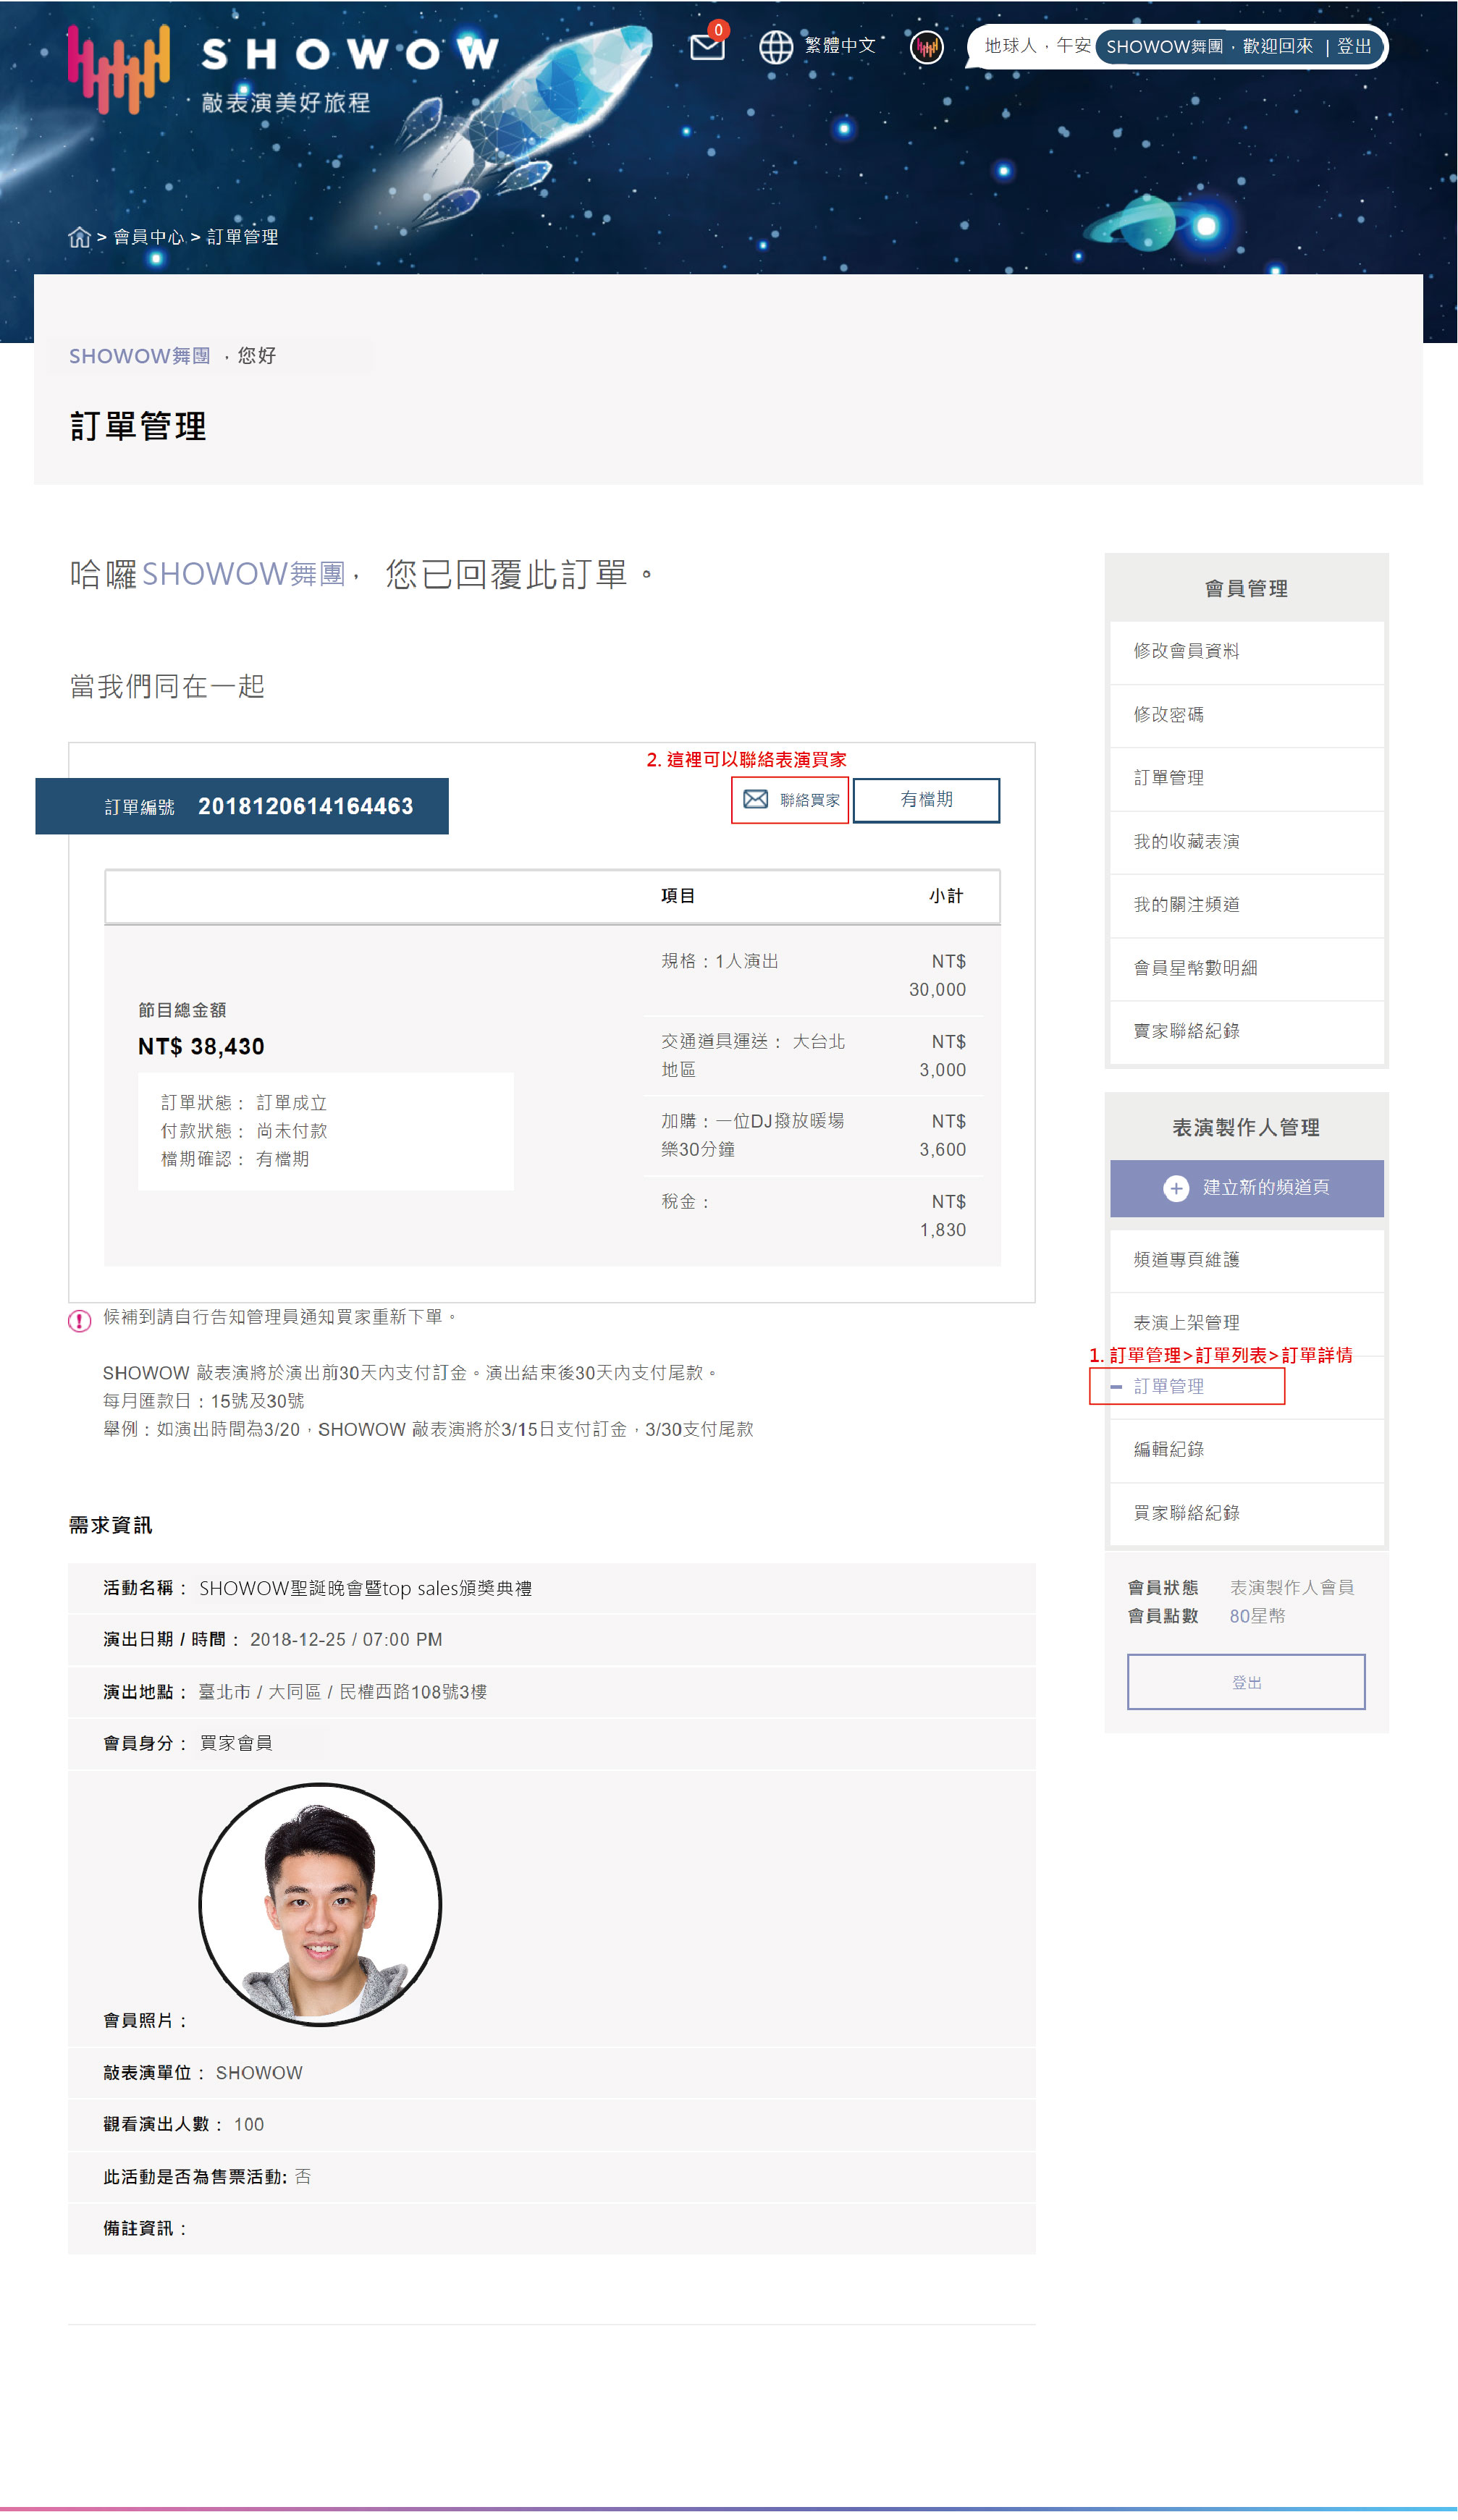Open 賣家聯絡紀錄 menu item
Image resolution: width=1458 pixels, height=2520 pixels.
click(x=1246, y=1032)
